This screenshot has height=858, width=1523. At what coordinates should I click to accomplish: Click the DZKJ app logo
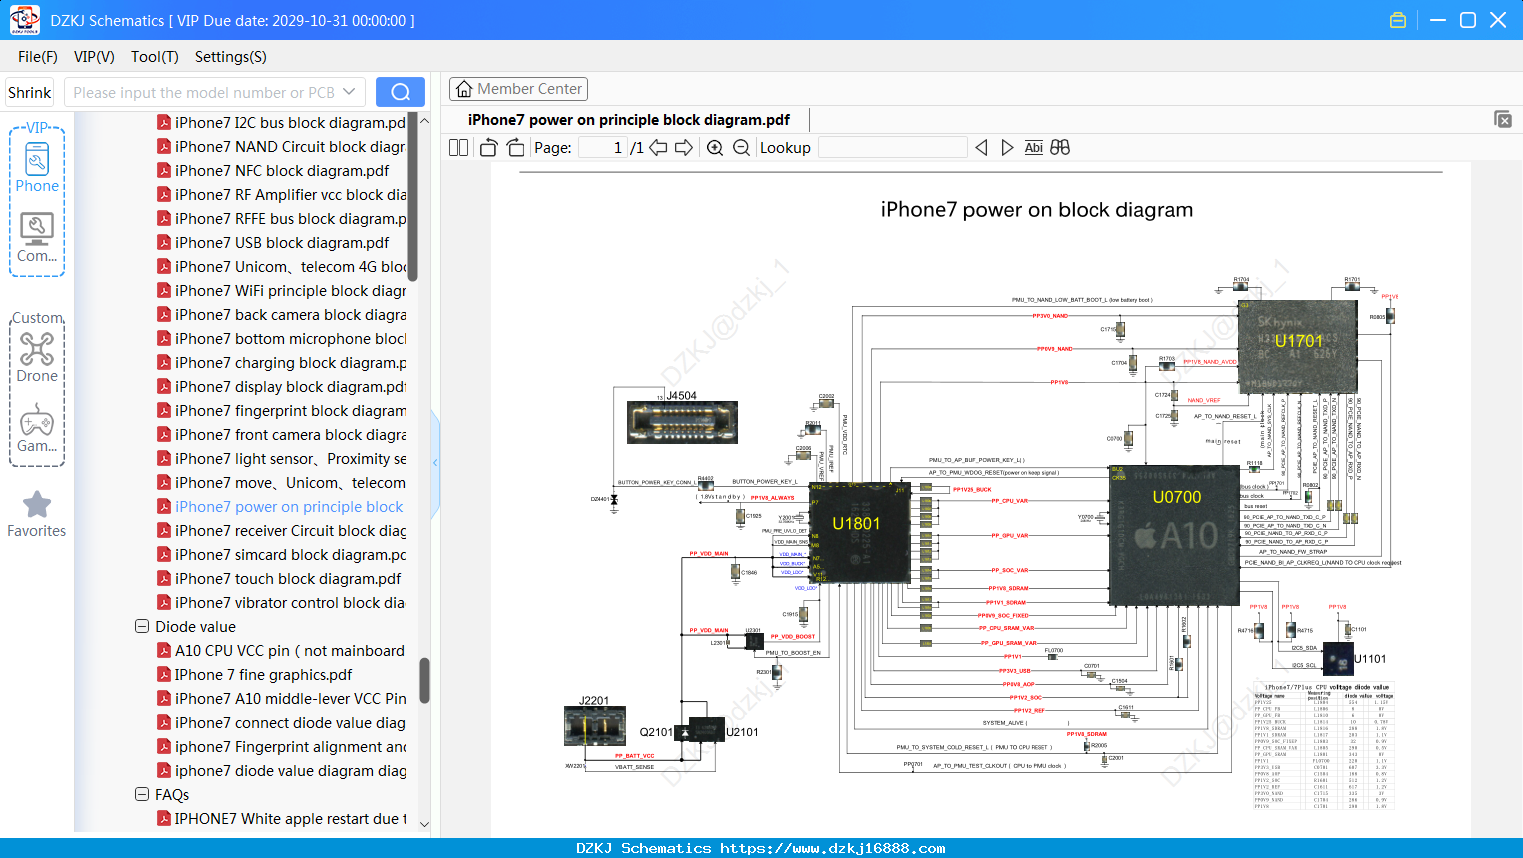[24, 20]
